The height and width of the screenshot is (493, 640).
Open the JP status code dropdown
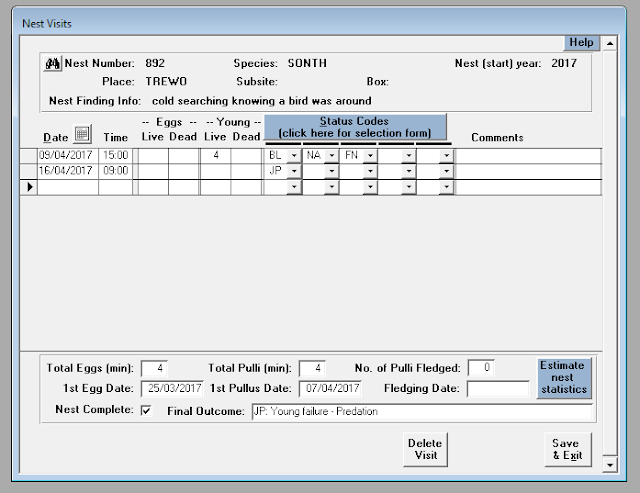(294, 171)
